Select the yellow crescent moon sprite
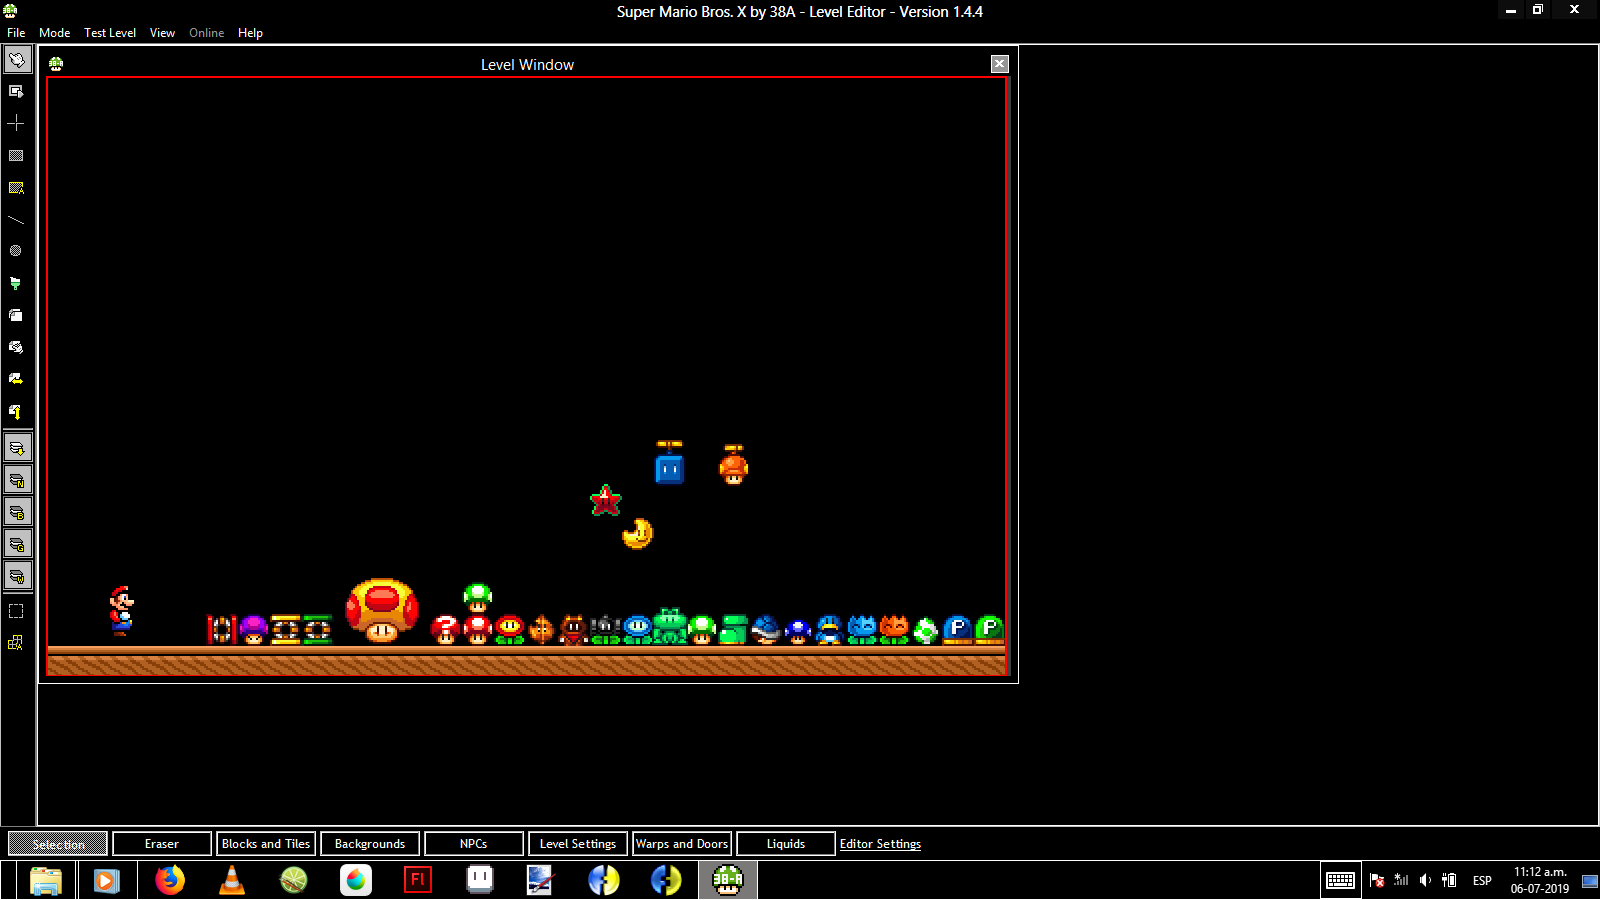Image resolution: width=1600 pixels, height=900 pixels. coord(637,533)
